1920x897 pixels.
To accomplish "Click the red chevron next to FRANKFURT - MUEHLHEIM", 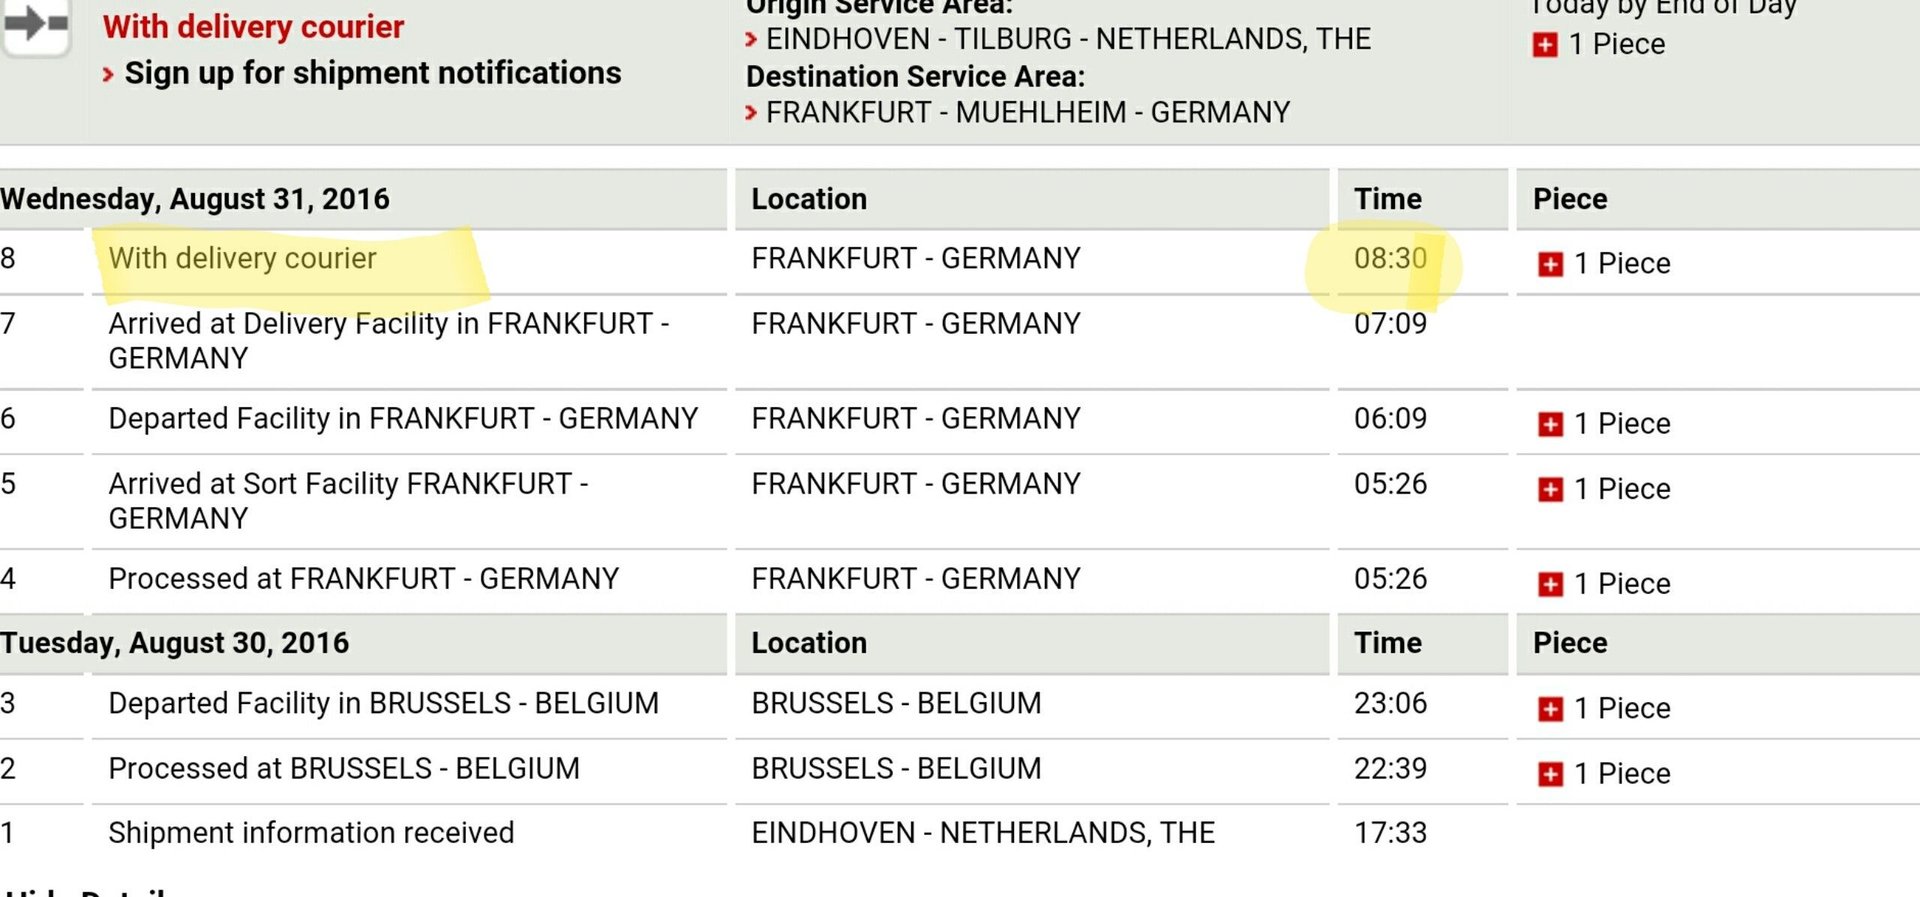I will 751,113.
